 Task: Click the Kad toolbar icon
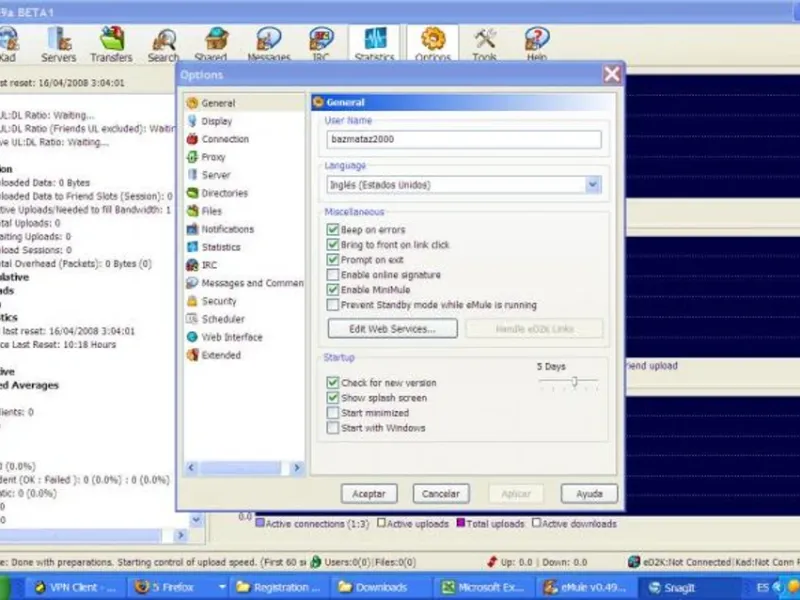click(x=8, y=44)
